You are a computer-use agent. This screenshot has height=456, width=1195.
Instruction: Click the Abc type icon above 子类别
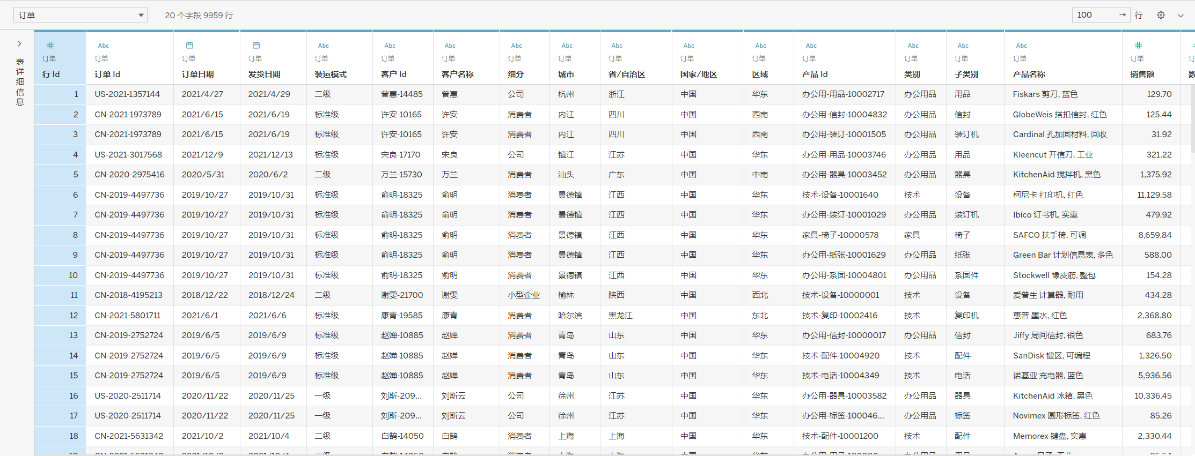(x=963, y=46)
